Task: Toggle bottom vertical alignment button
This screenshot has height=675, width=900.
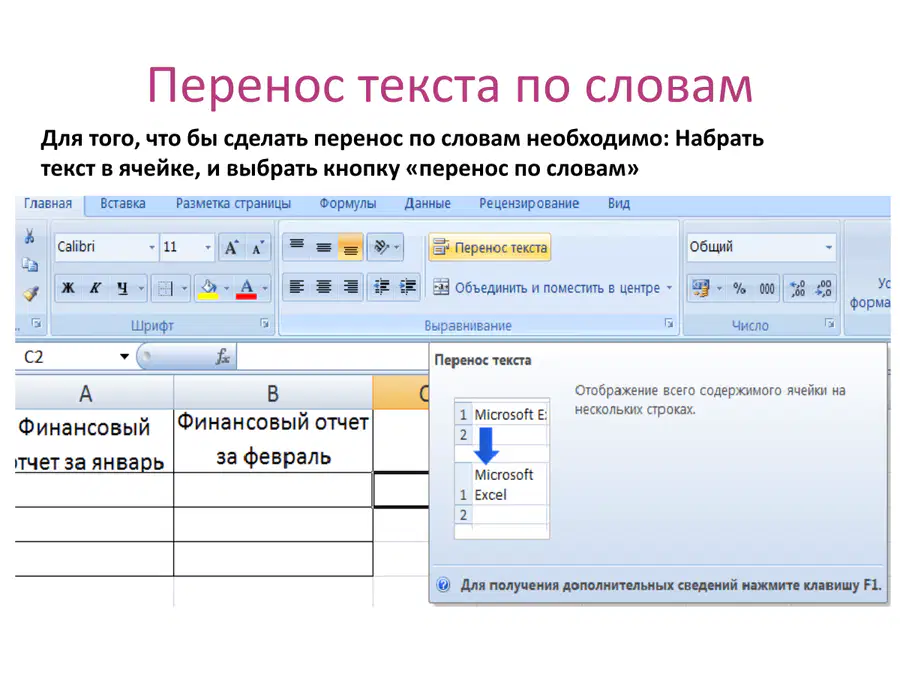Action: pyautogui.click(x=350, y=247)
